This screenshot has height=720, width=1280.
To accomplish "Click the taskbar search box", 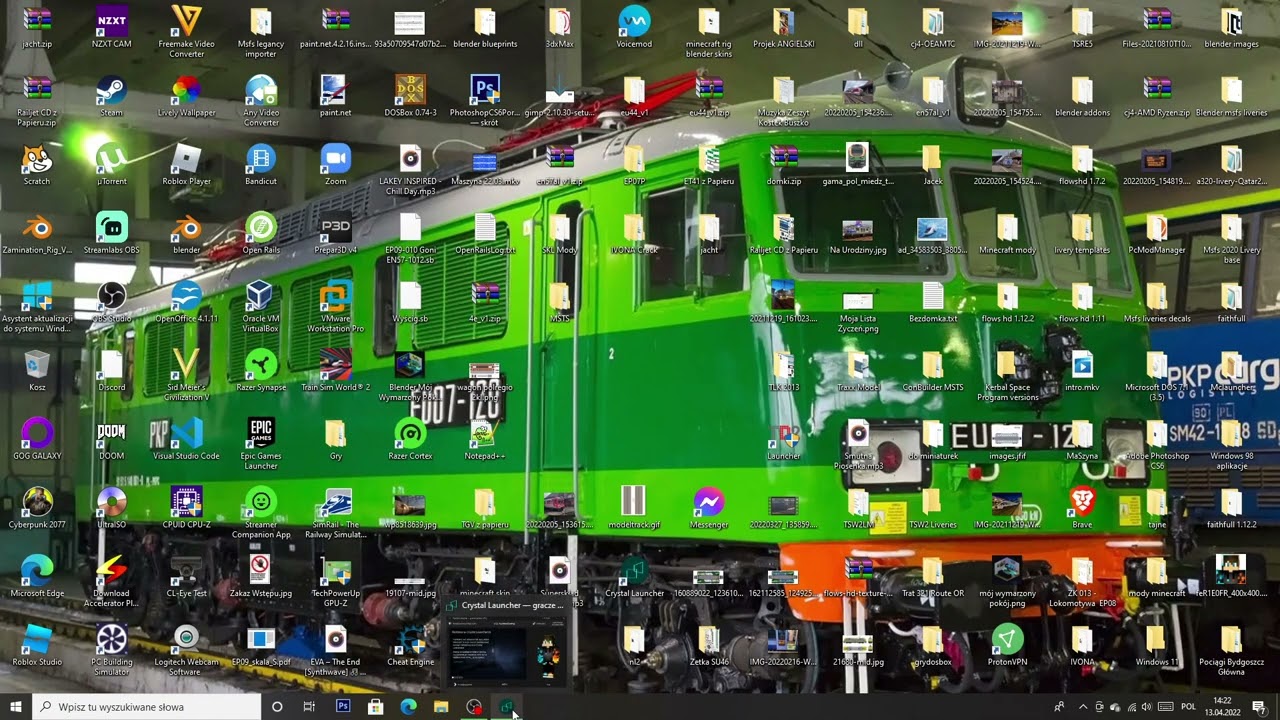I will click(x=146, y=707).
